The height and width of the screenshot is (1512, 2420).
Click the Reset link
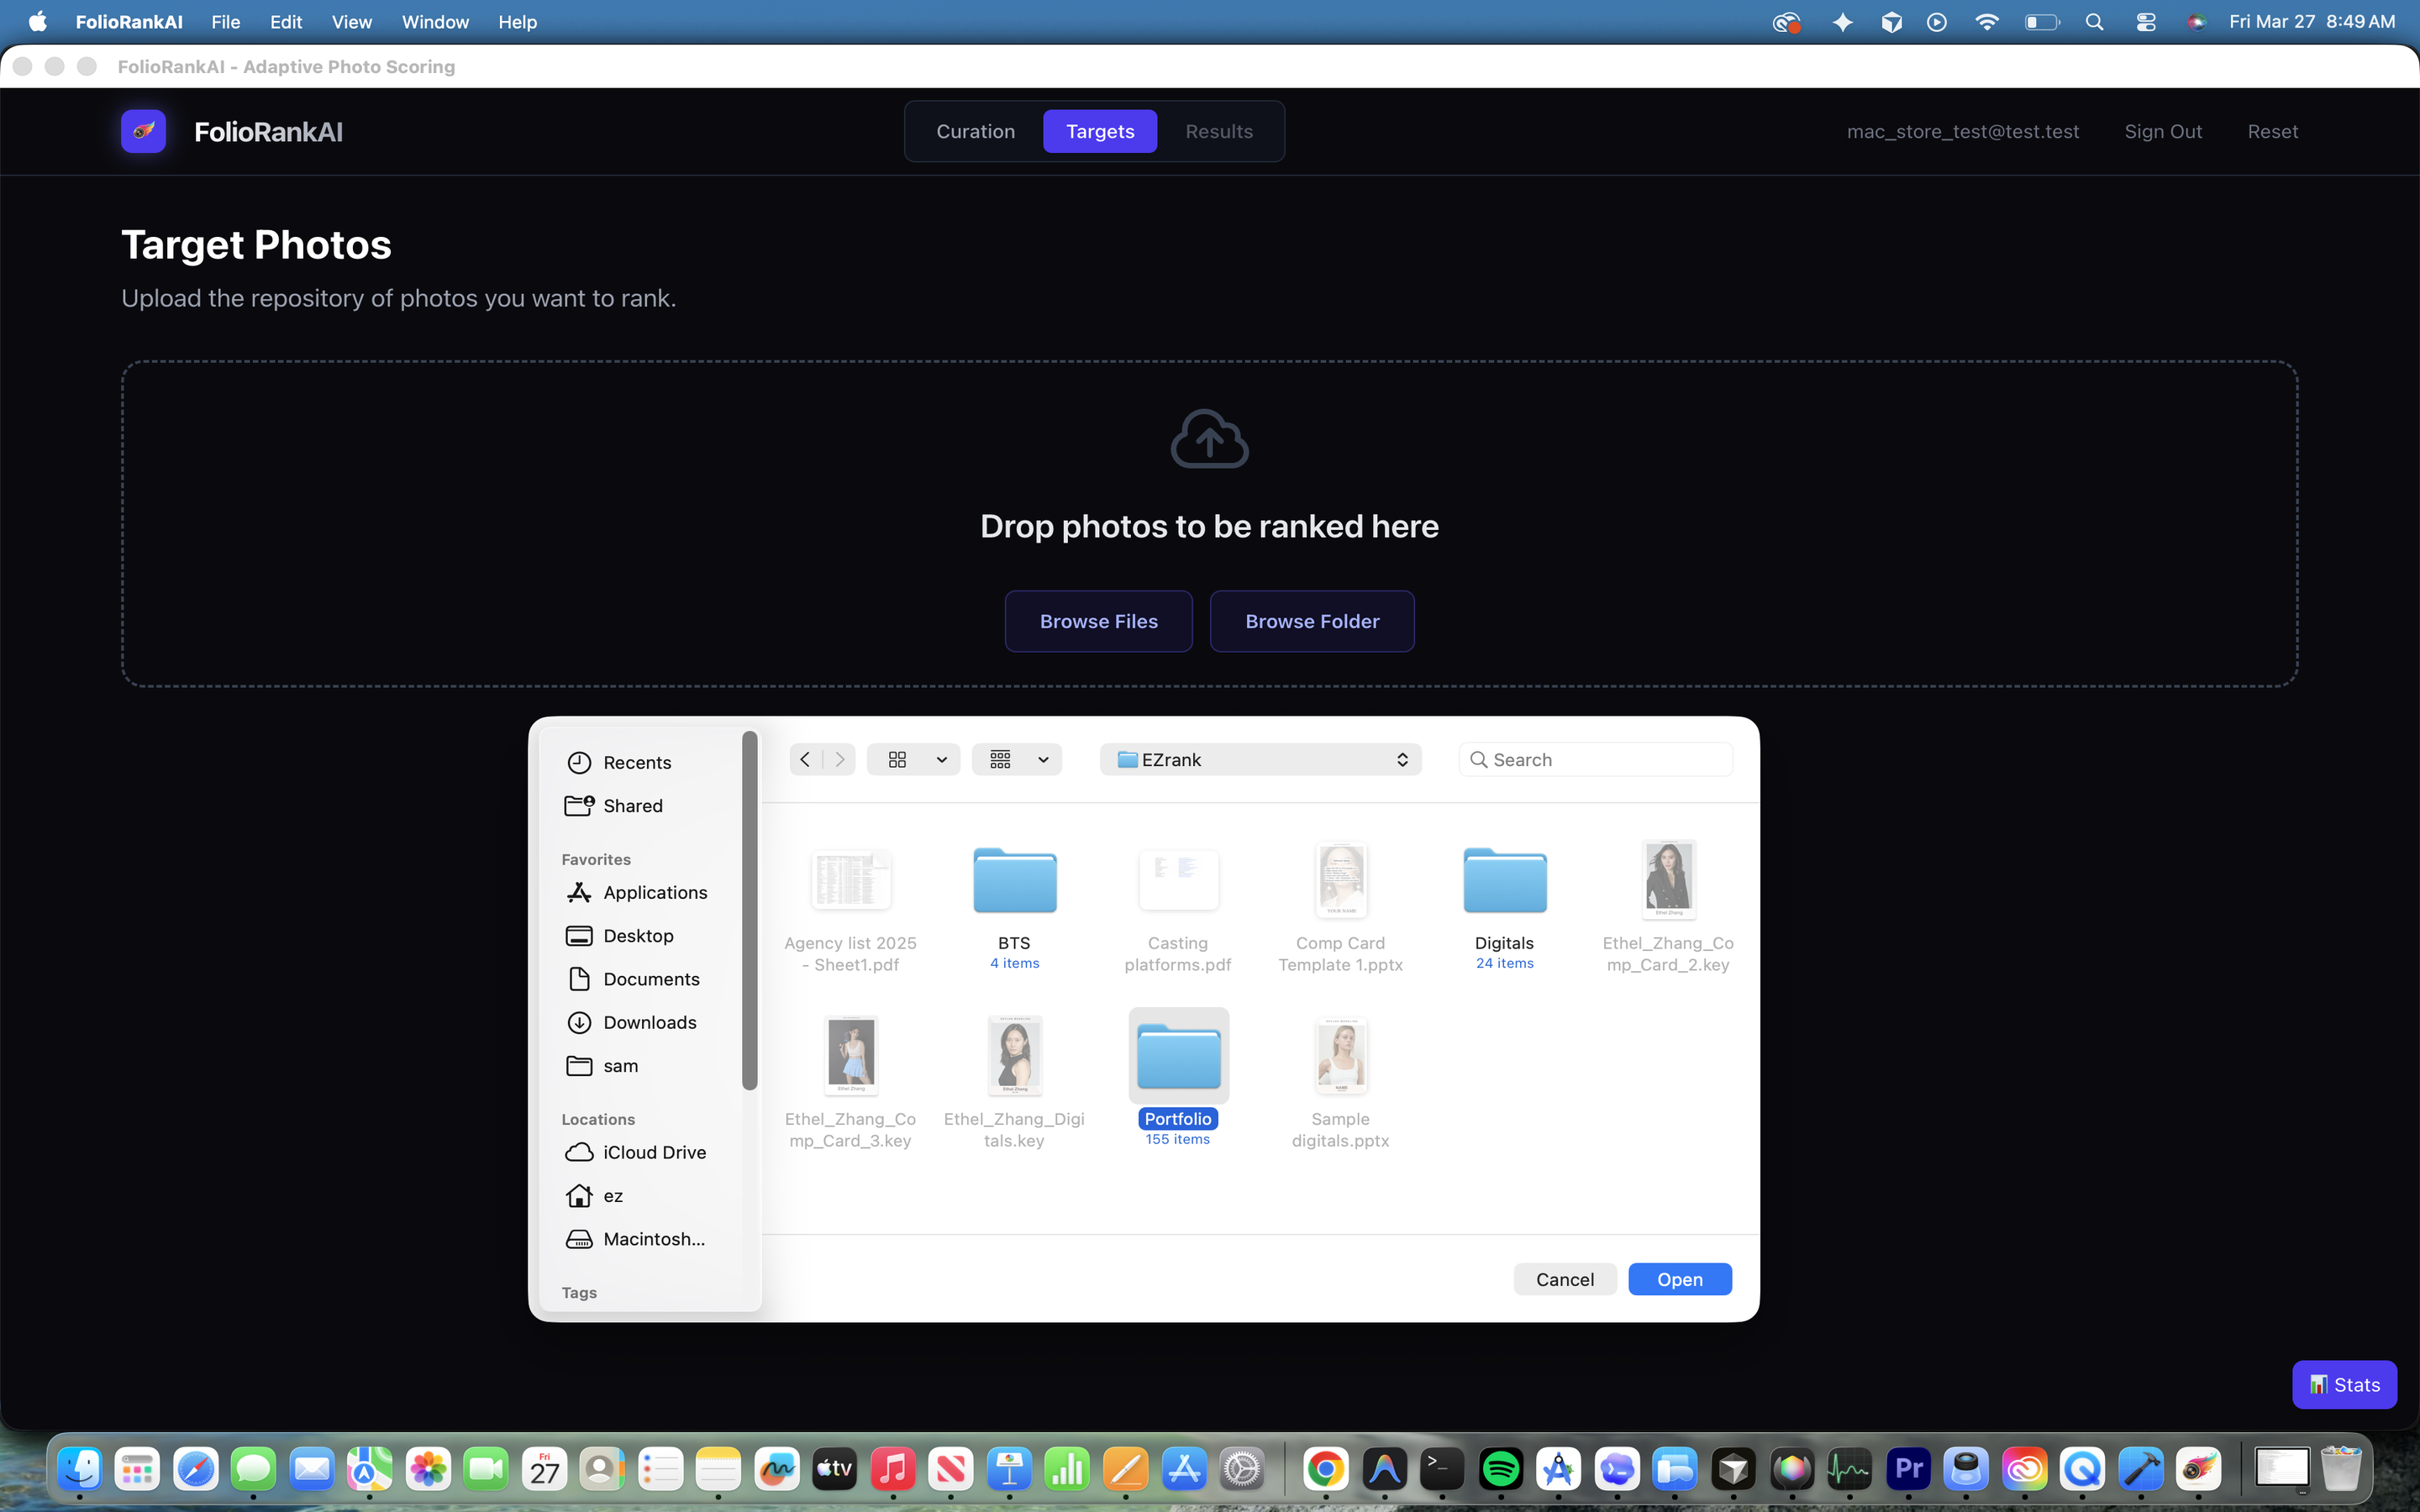coord(2272,131)
